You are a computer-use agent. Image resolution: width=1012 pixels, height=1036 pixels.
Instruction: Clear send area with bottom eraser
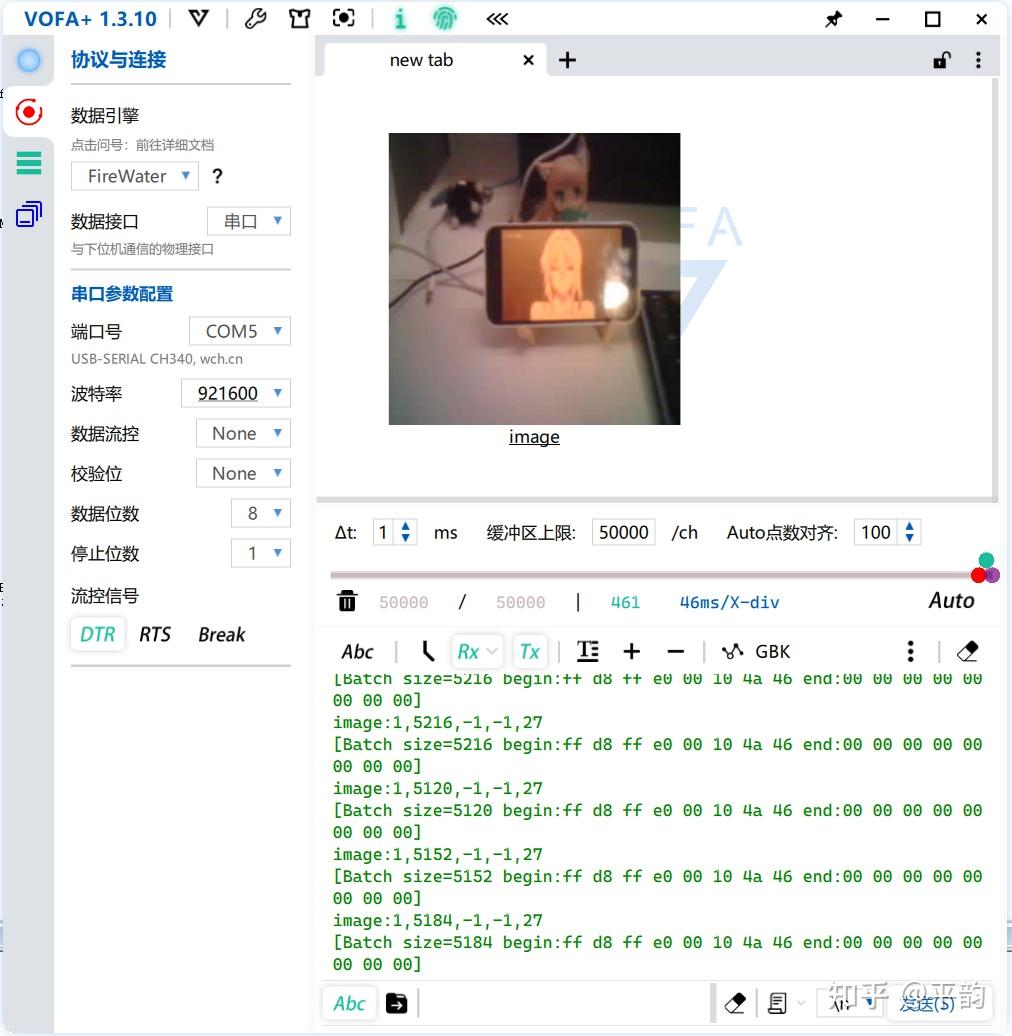pyautogui.click(x=735, y=1004)
